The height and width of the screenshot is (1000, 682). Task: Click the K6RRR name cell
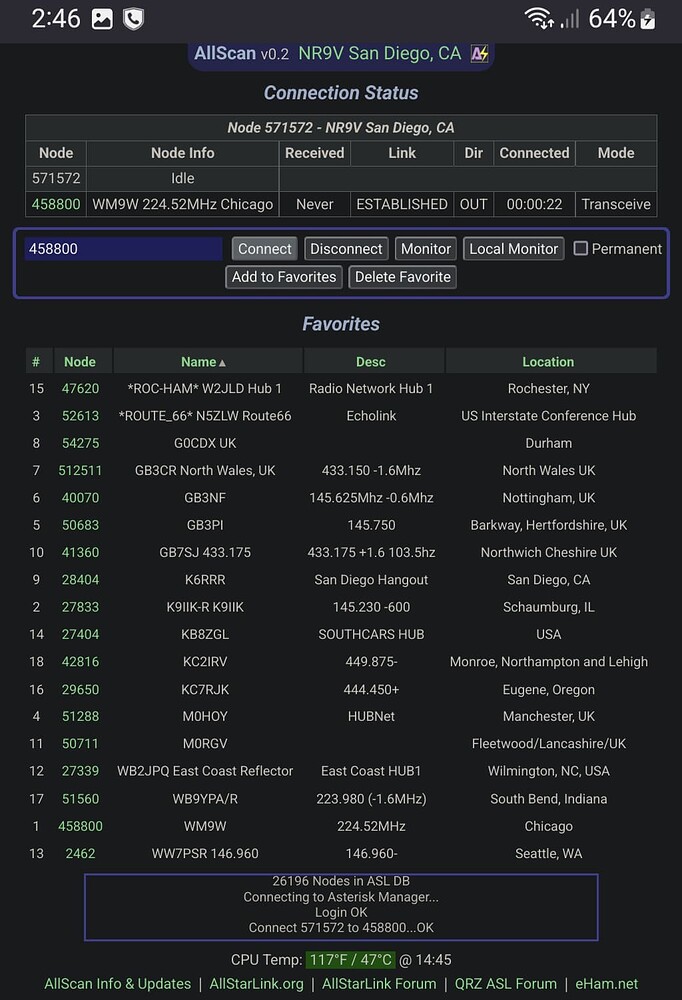coord(205,580)
